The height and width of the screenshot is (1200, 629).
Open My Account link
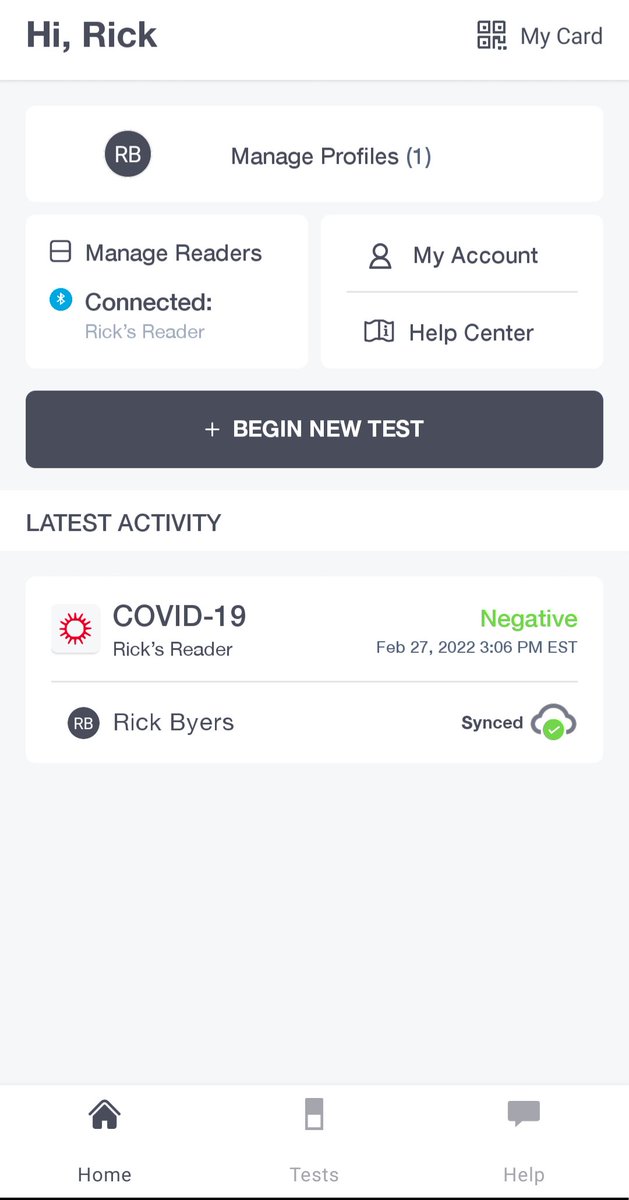475,255
